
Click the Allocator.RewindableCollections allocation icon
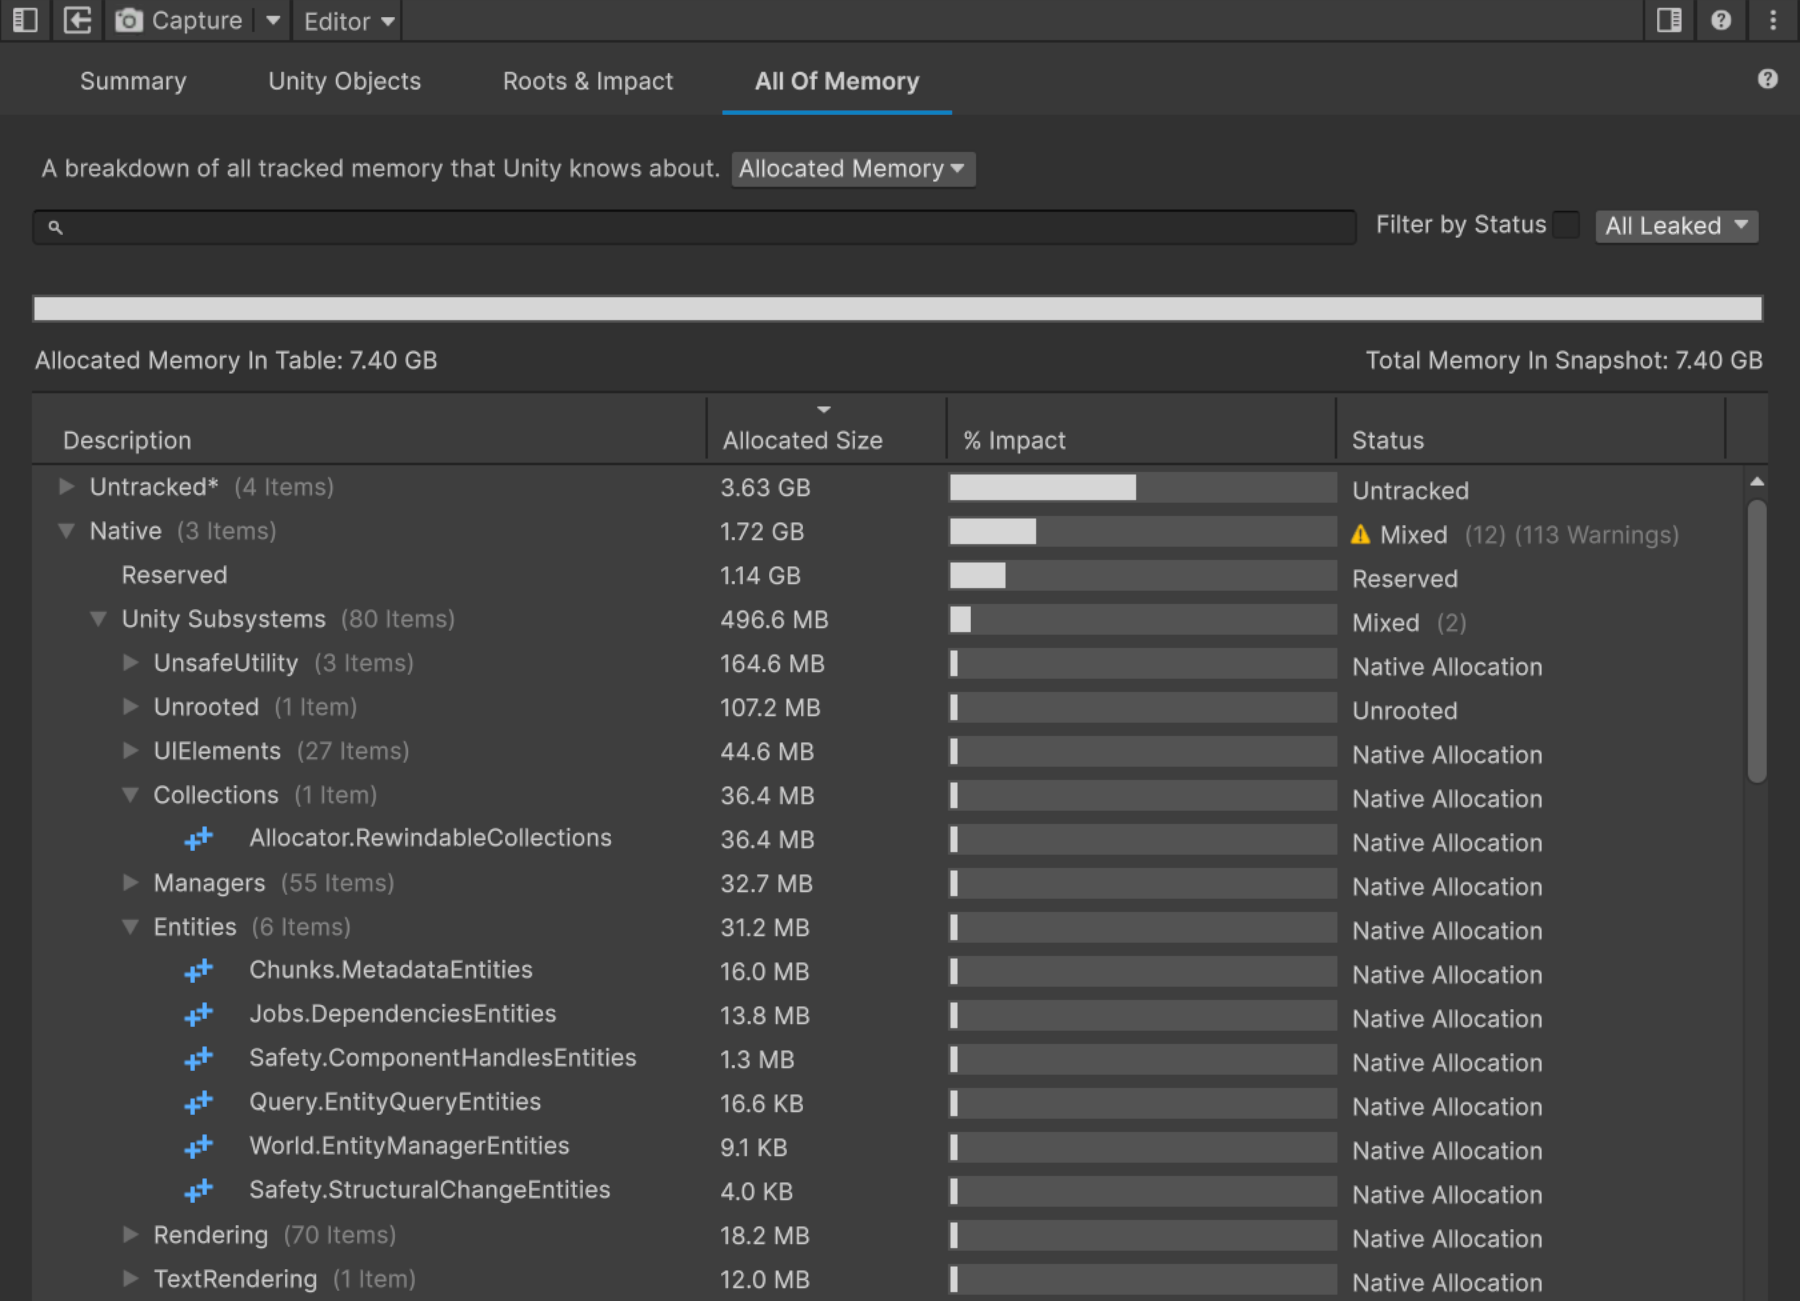tap(199, 839)
